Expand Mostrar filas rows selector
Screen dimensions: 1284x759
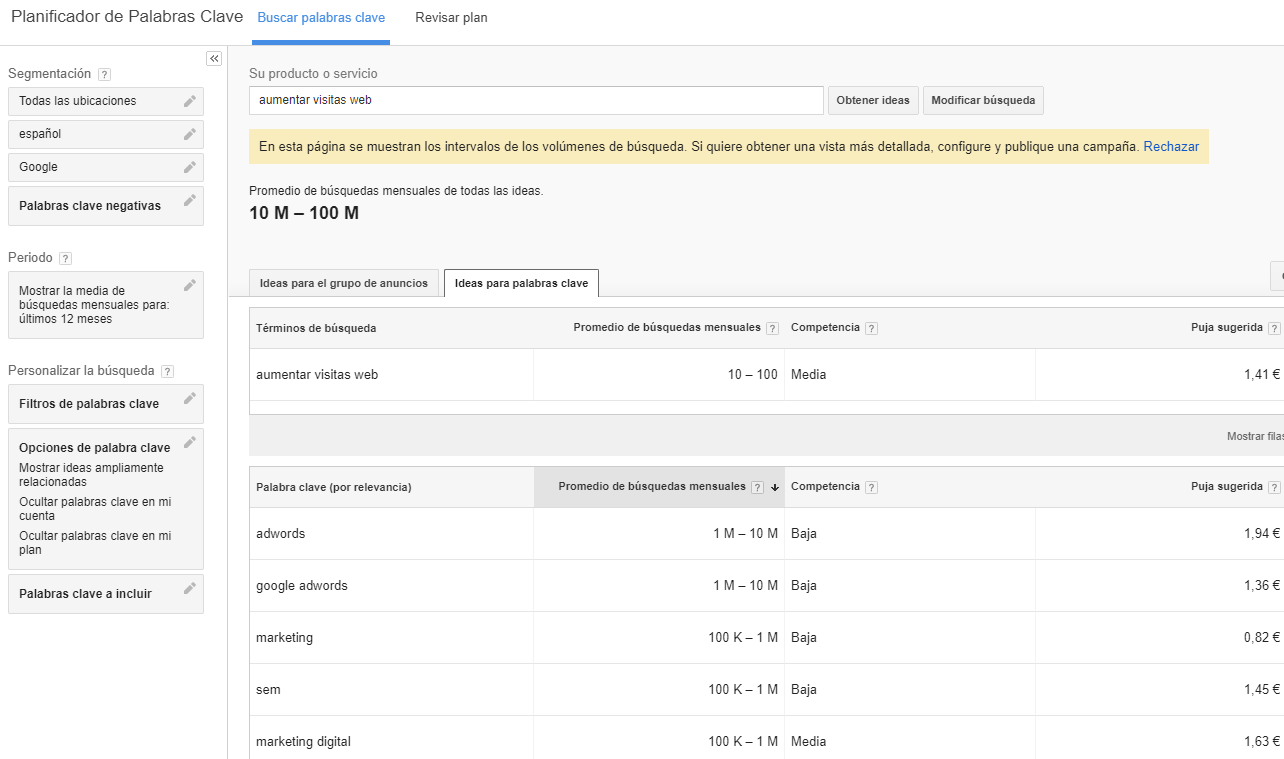coord(1254,436)
